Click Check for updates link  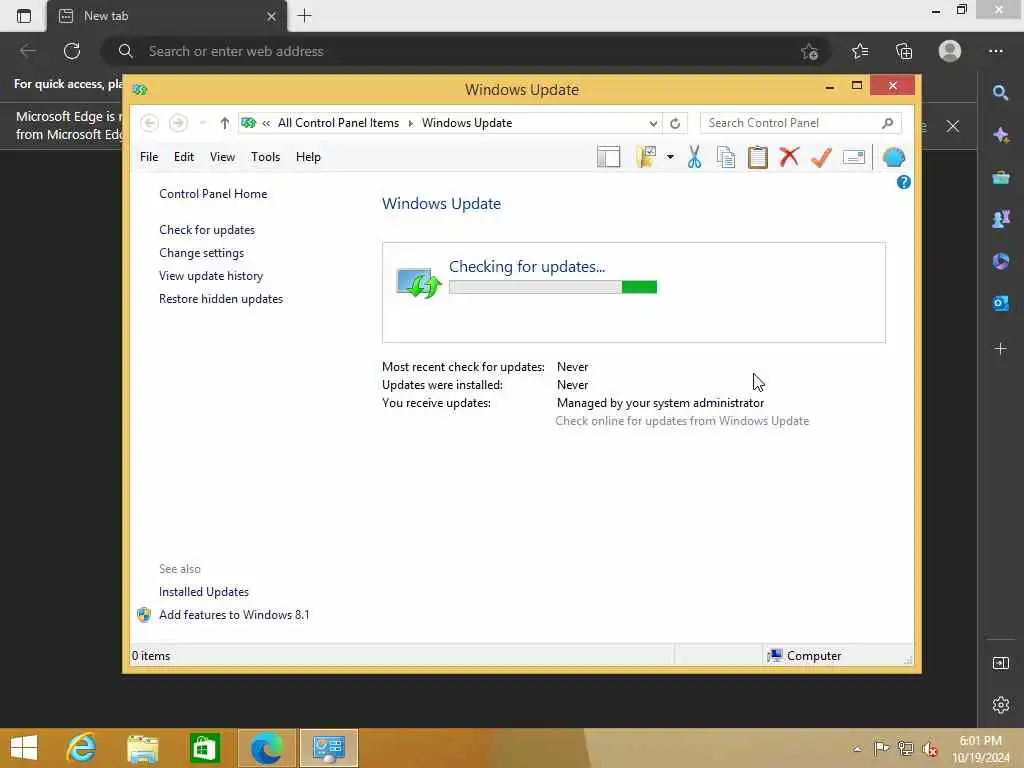[x=207, y=230]
